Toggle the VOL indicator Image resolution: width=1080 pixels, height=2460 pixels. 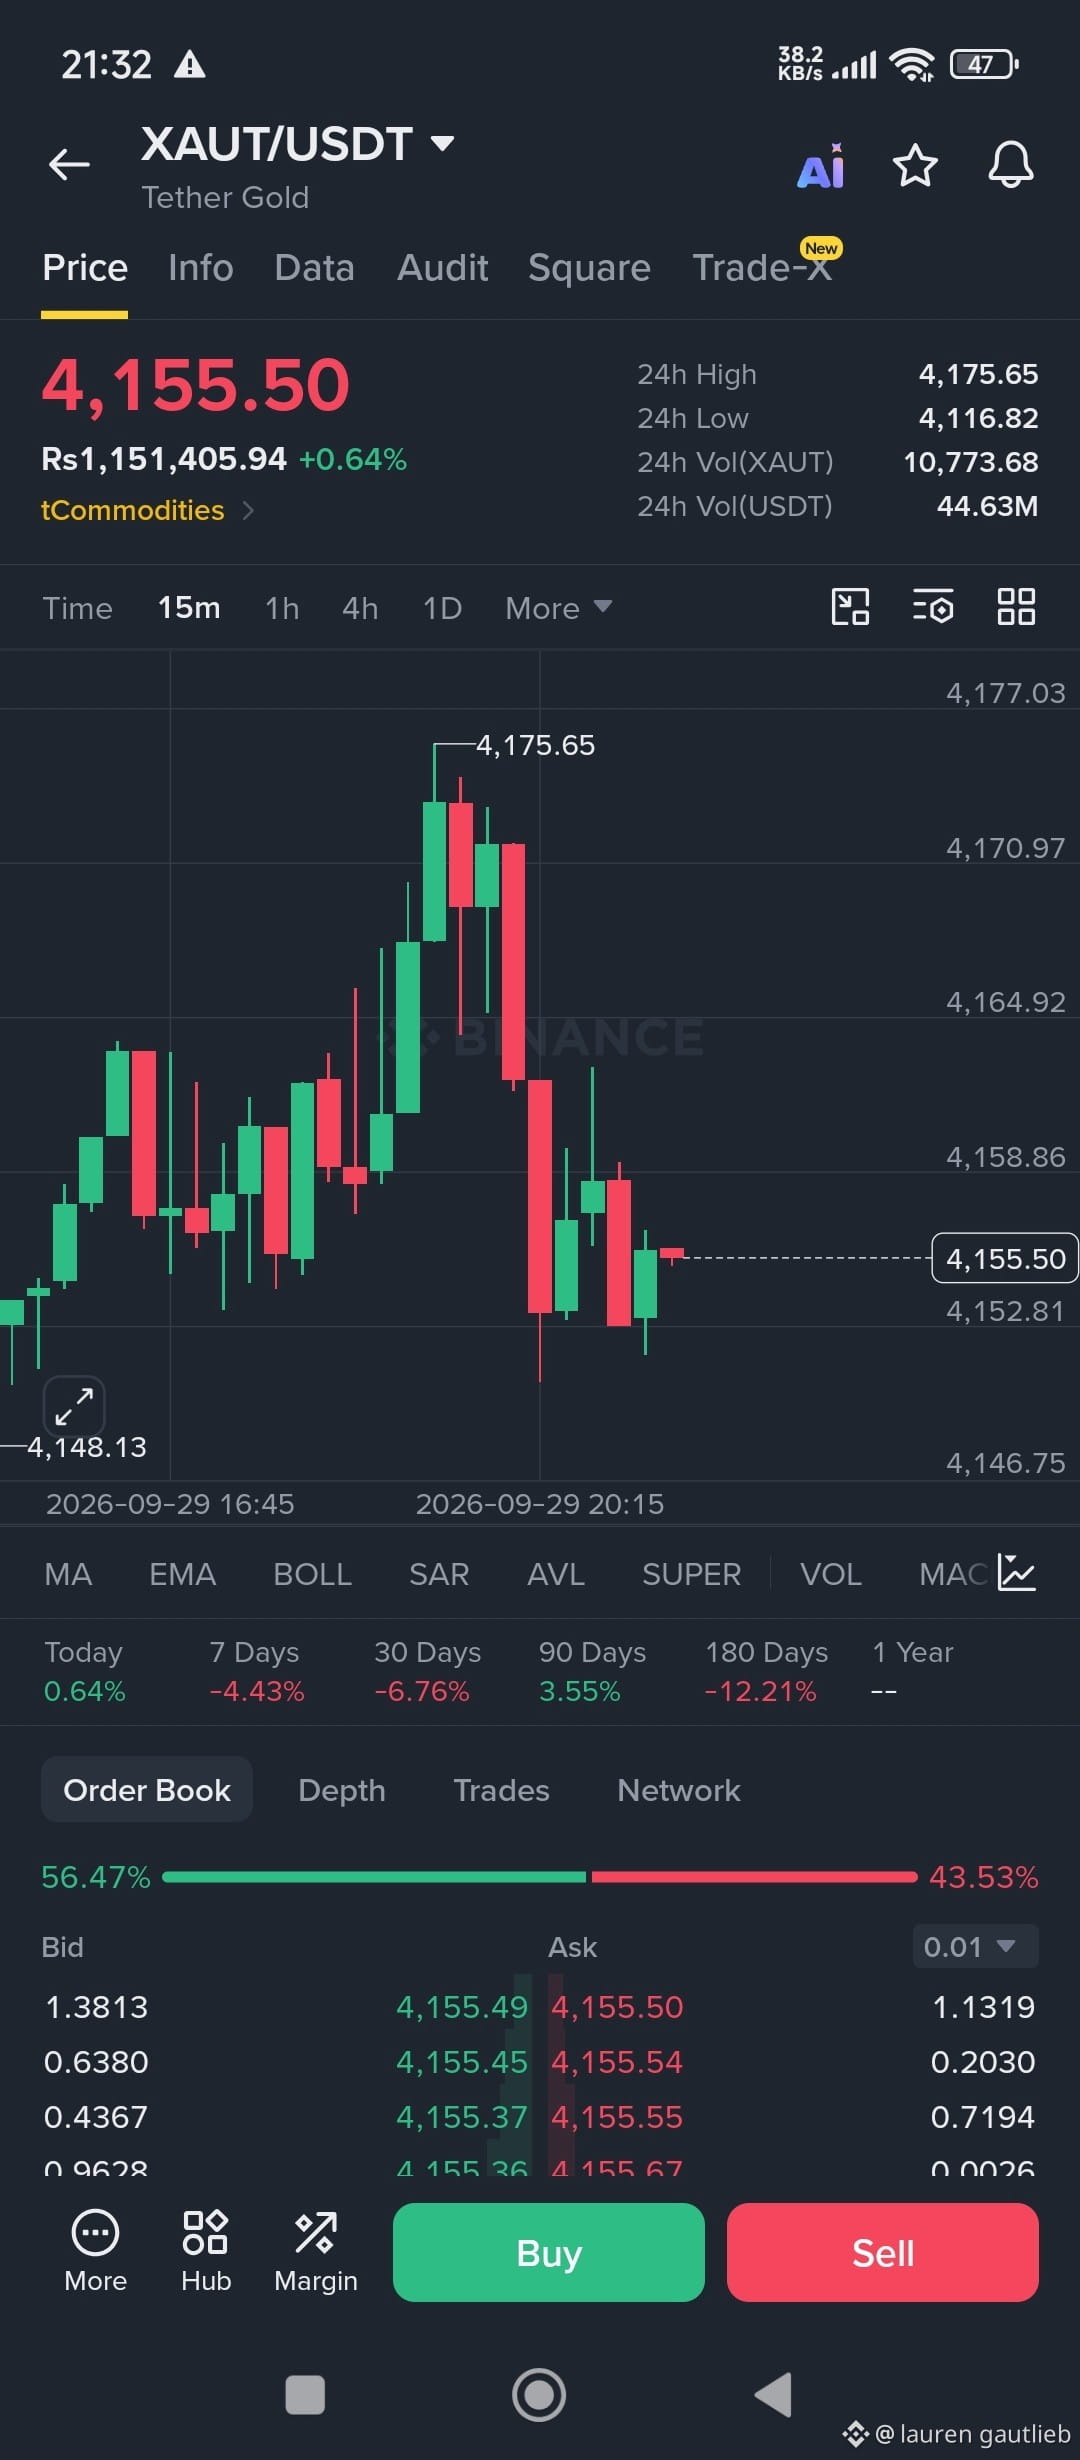(x=830, y=1574)
